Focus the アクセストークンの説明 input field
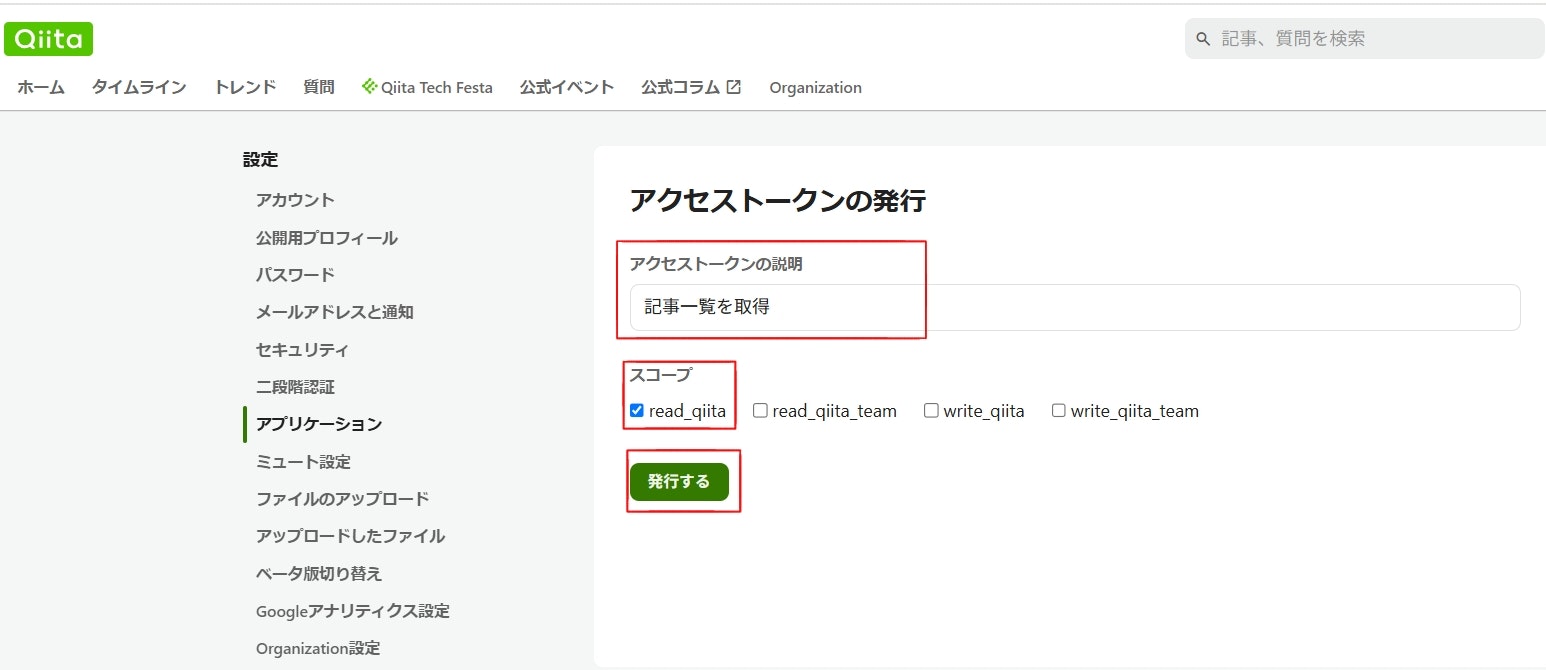Image resolution: width=1546 pixels, height=670 pixels. [1075, 307]
